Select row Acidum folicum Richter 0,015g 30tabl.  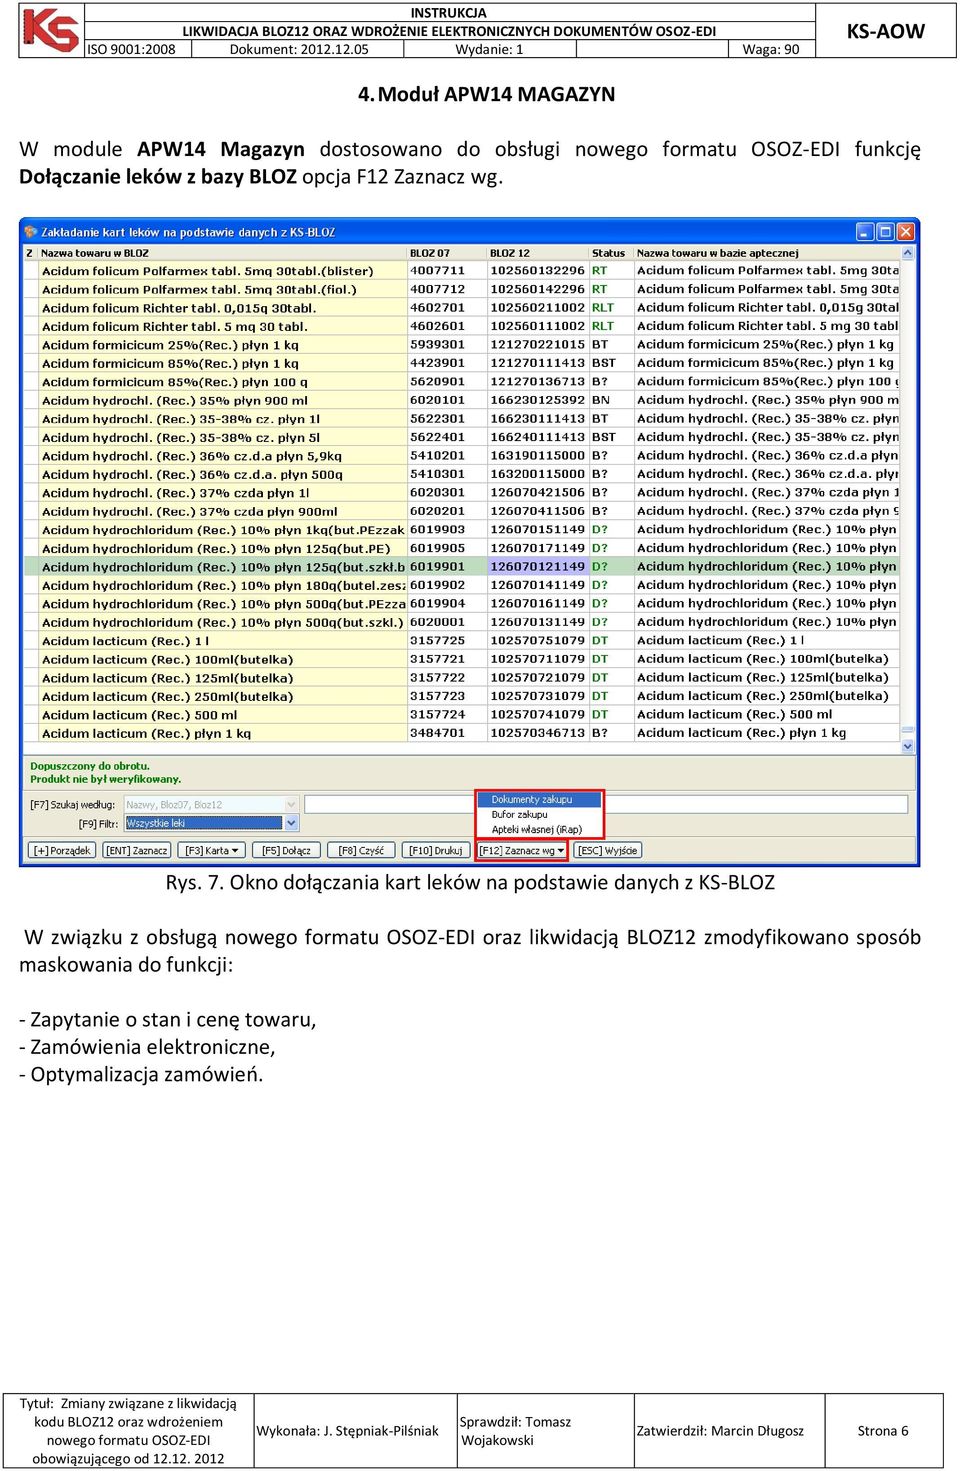click(x=461, y=308)
